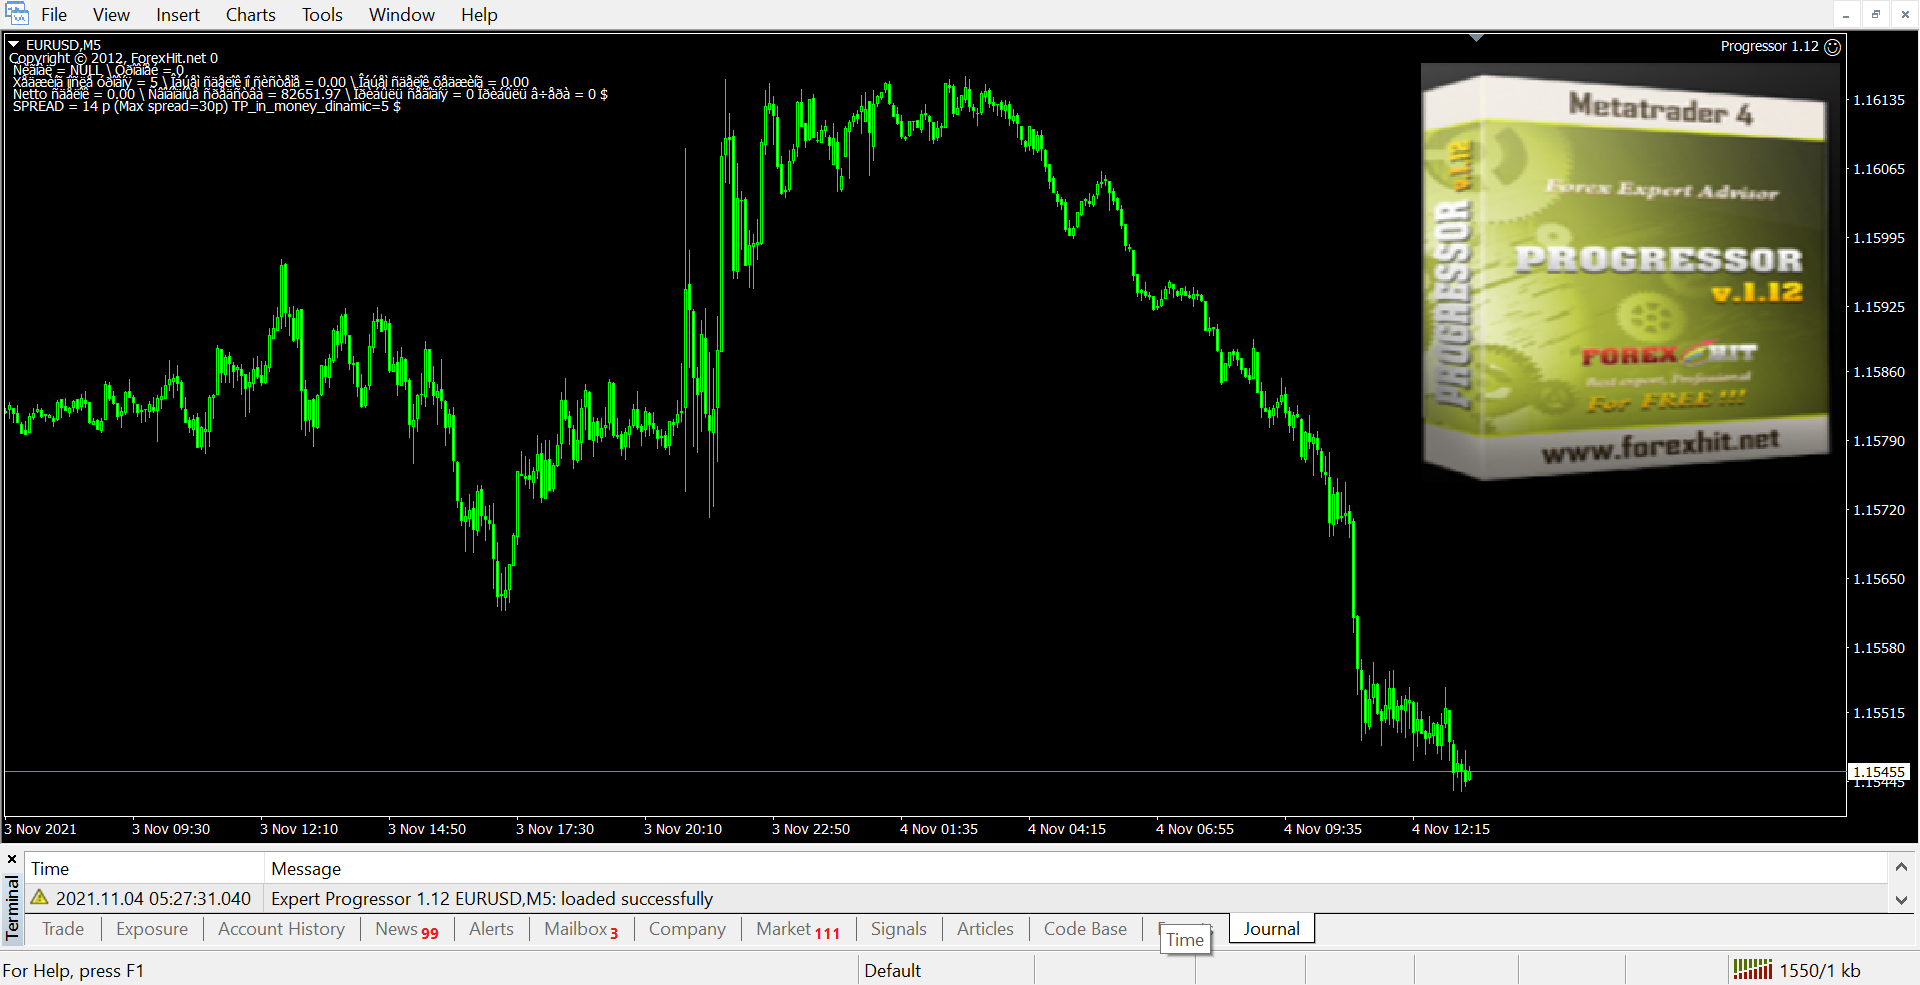The height and width of the screenshot is (985, 1920).
Task: Close the Terminal panel with X
Action: [12, 859]
